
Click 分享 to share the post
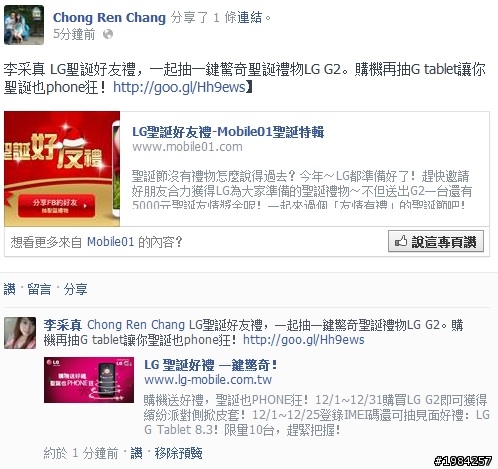pos(75,289)
